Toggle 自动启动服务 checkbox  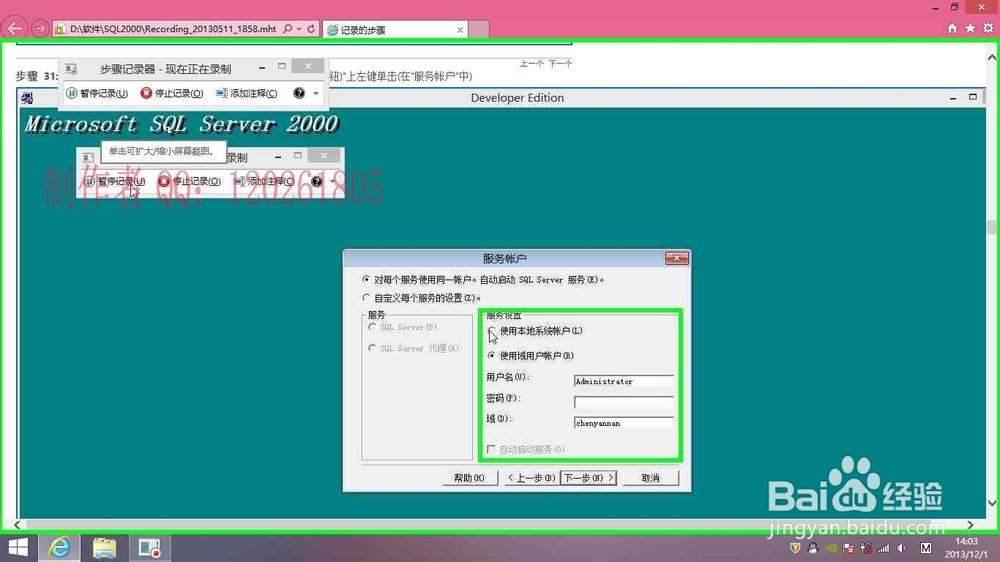(x=491, y=449)
